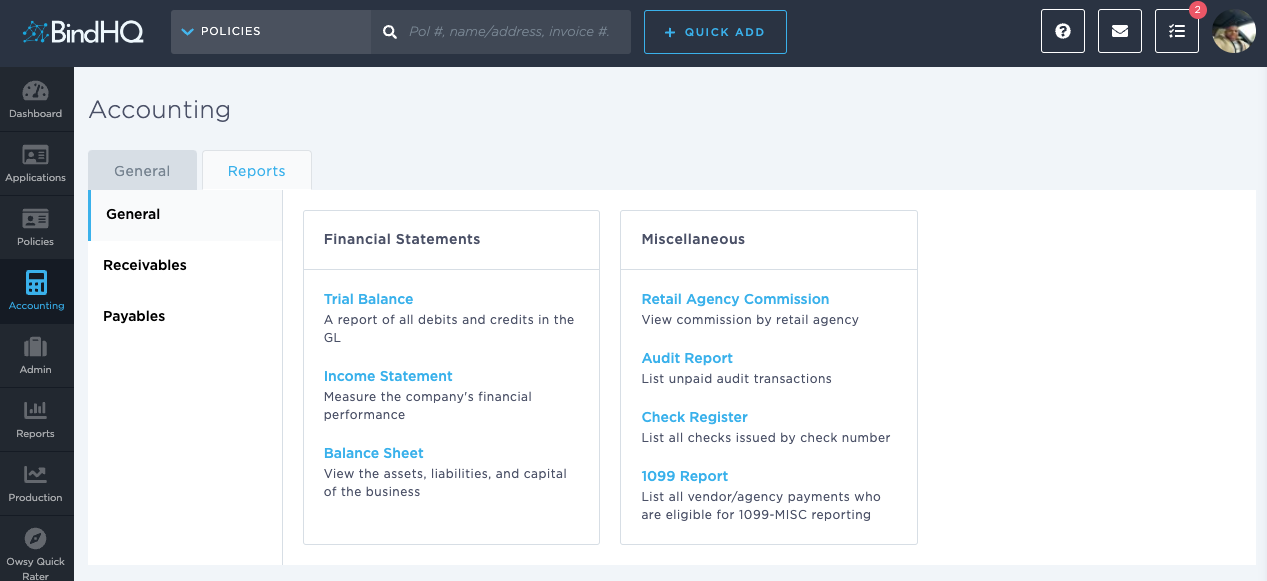Open Production in the sidebar
Viewport: 1267px width, 581px height.
pos(36,475)
